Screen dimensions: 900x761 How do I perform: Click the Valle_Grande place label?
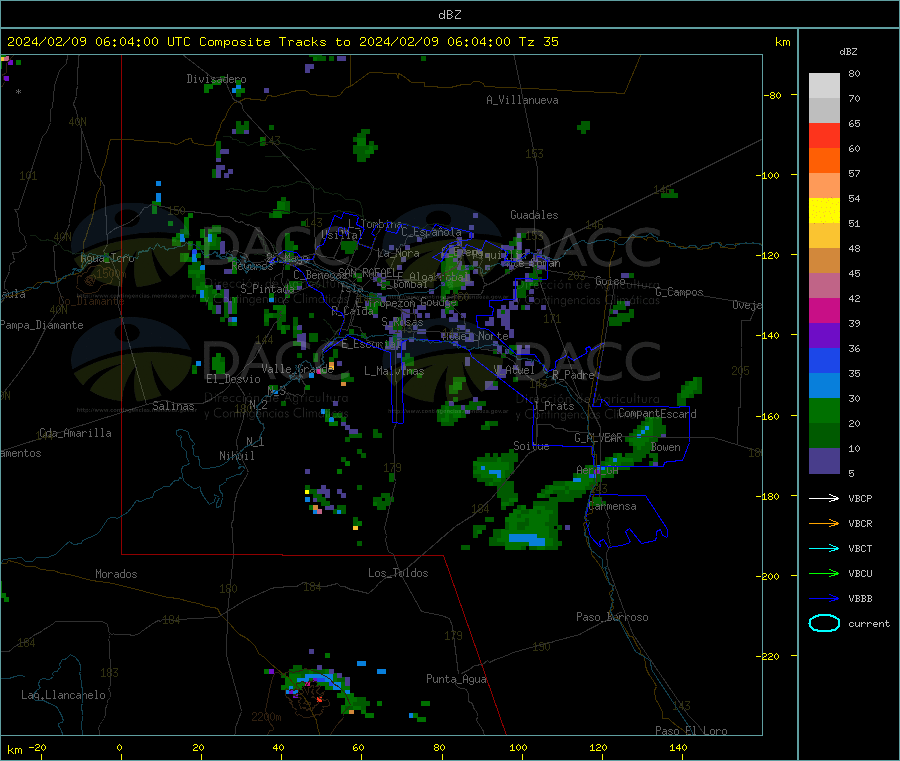point(297,369)
